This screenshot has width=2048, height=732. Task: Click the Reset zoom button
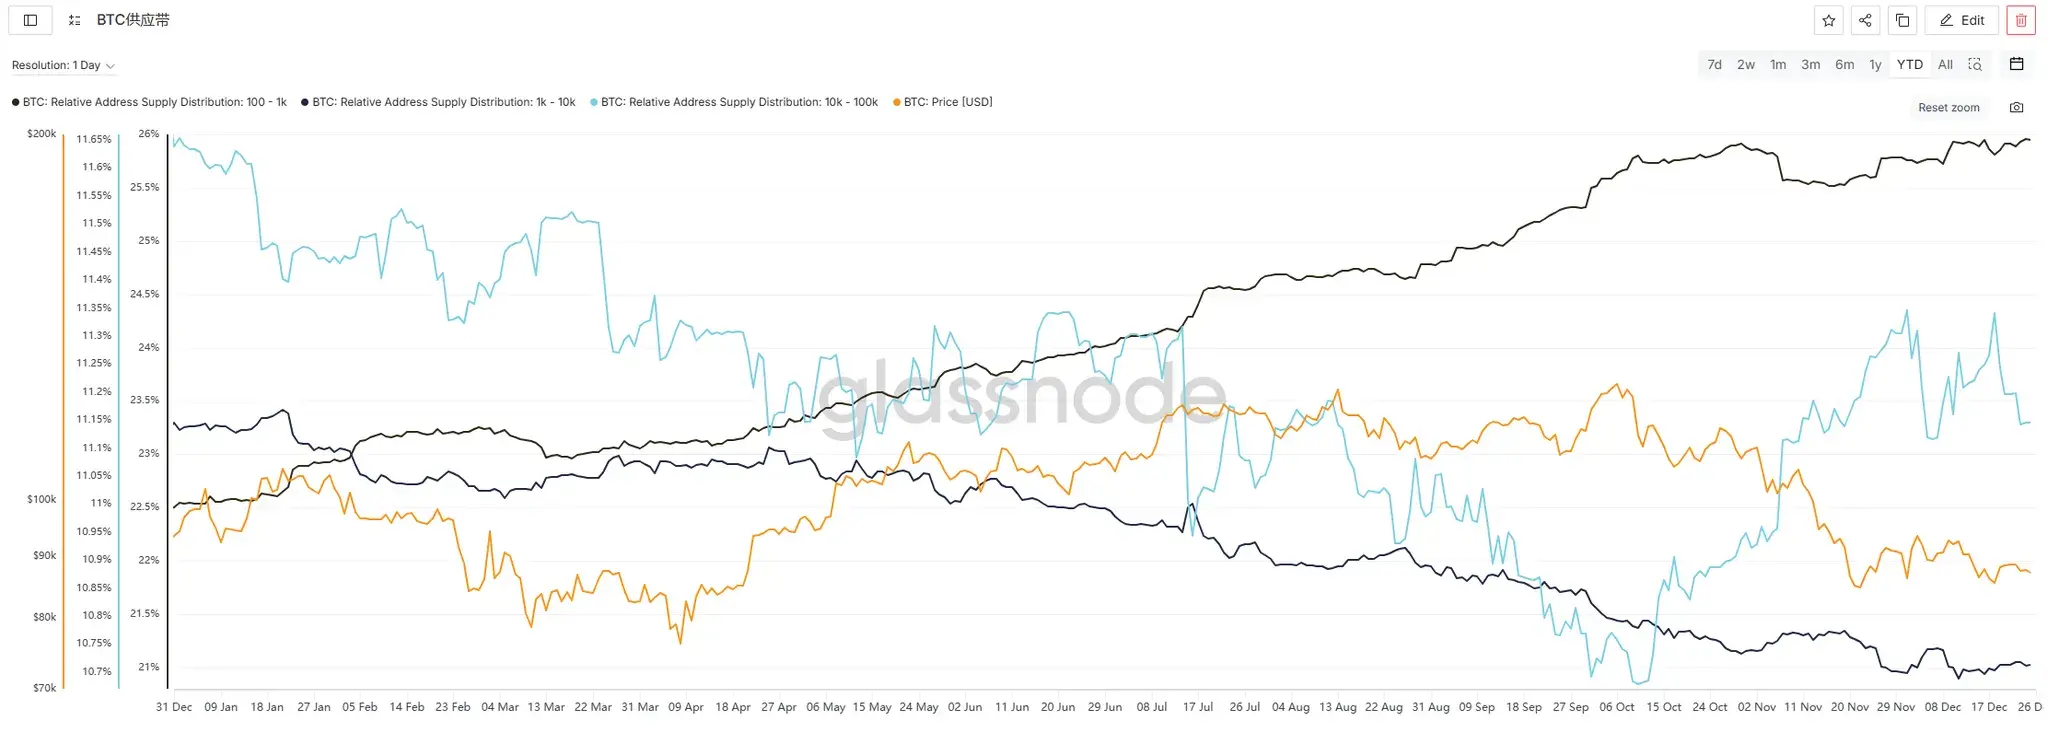click(x=1948, y=107)
